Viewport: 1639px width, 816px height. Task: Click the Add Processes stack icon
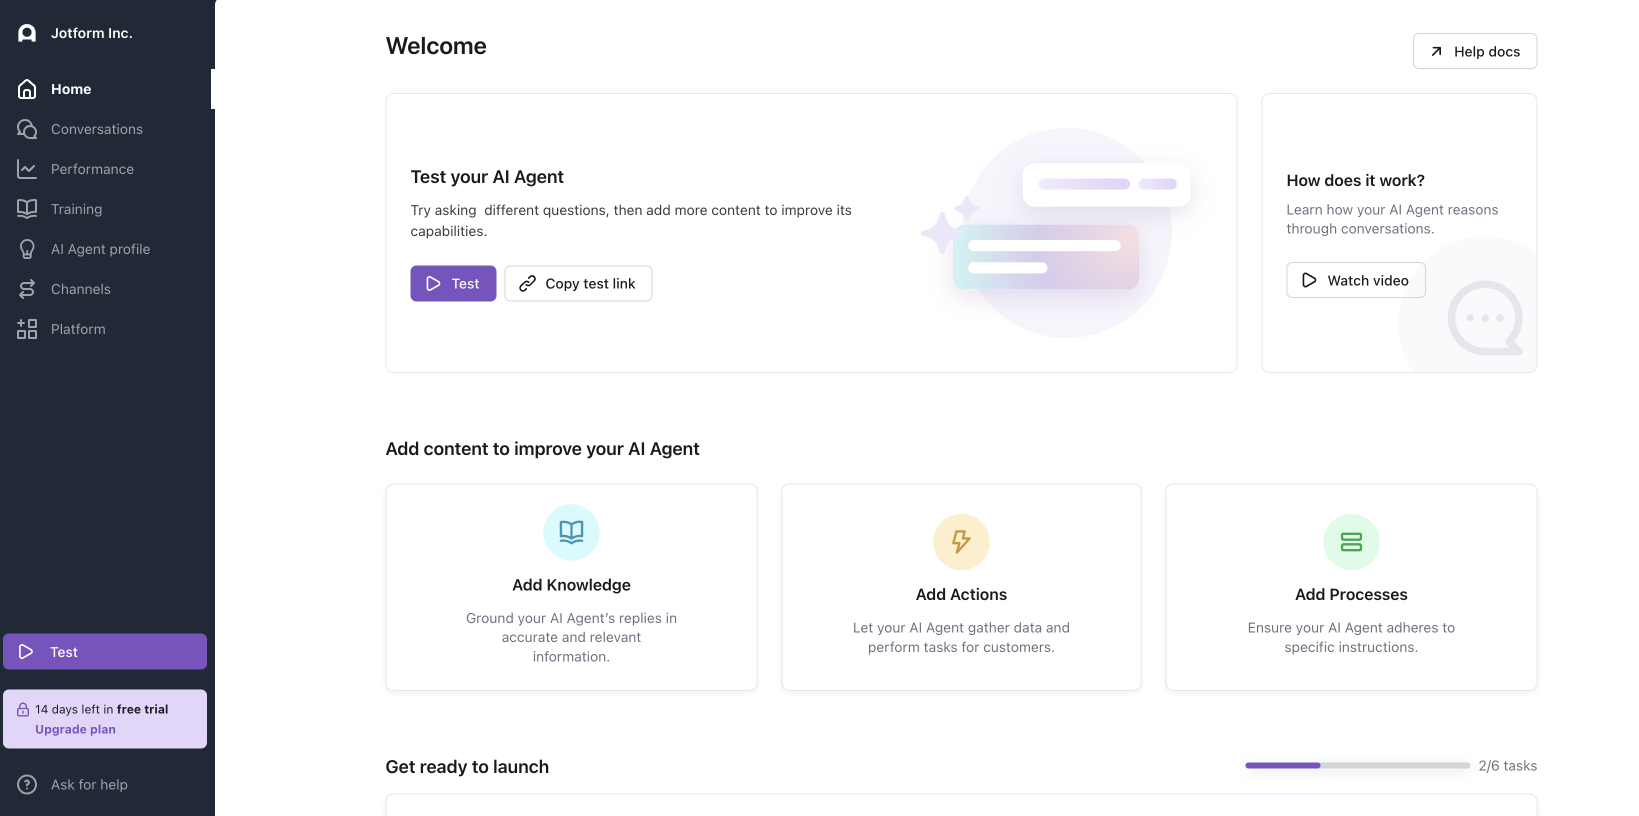pyautogui.click(x=1351, y=542)
